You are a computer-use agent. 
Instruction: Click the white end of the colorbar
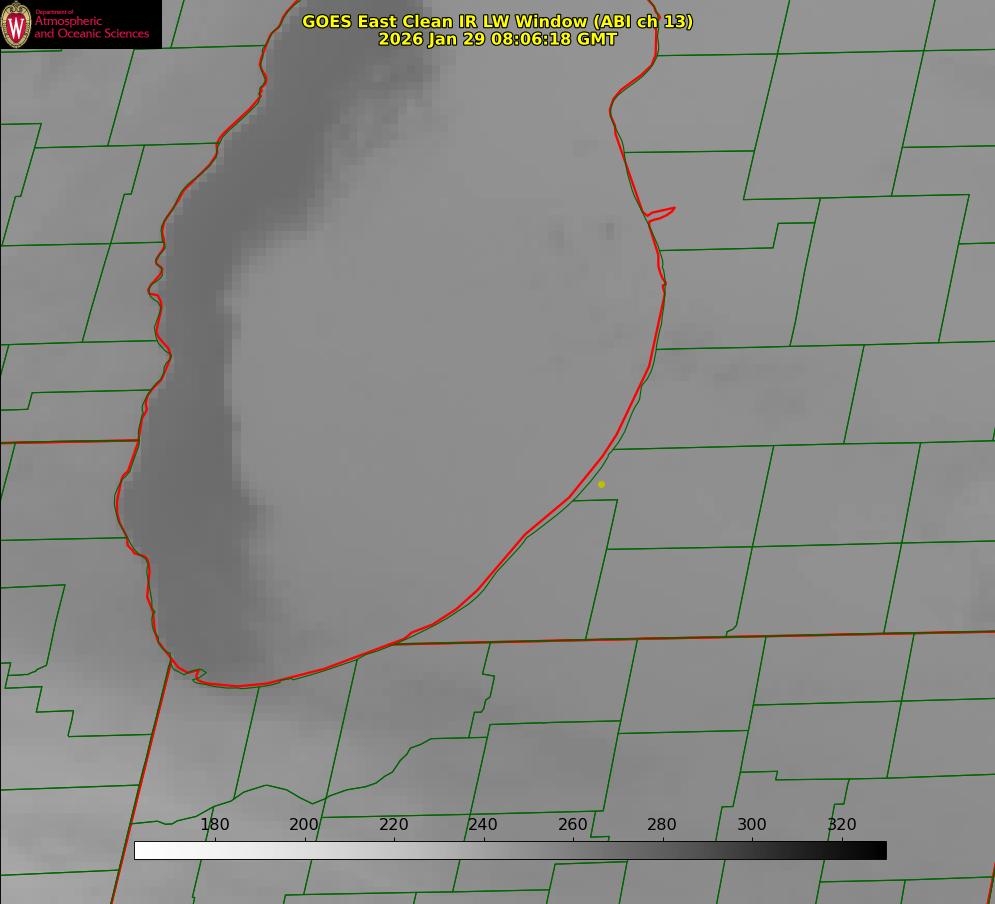(x=143, y=850)
